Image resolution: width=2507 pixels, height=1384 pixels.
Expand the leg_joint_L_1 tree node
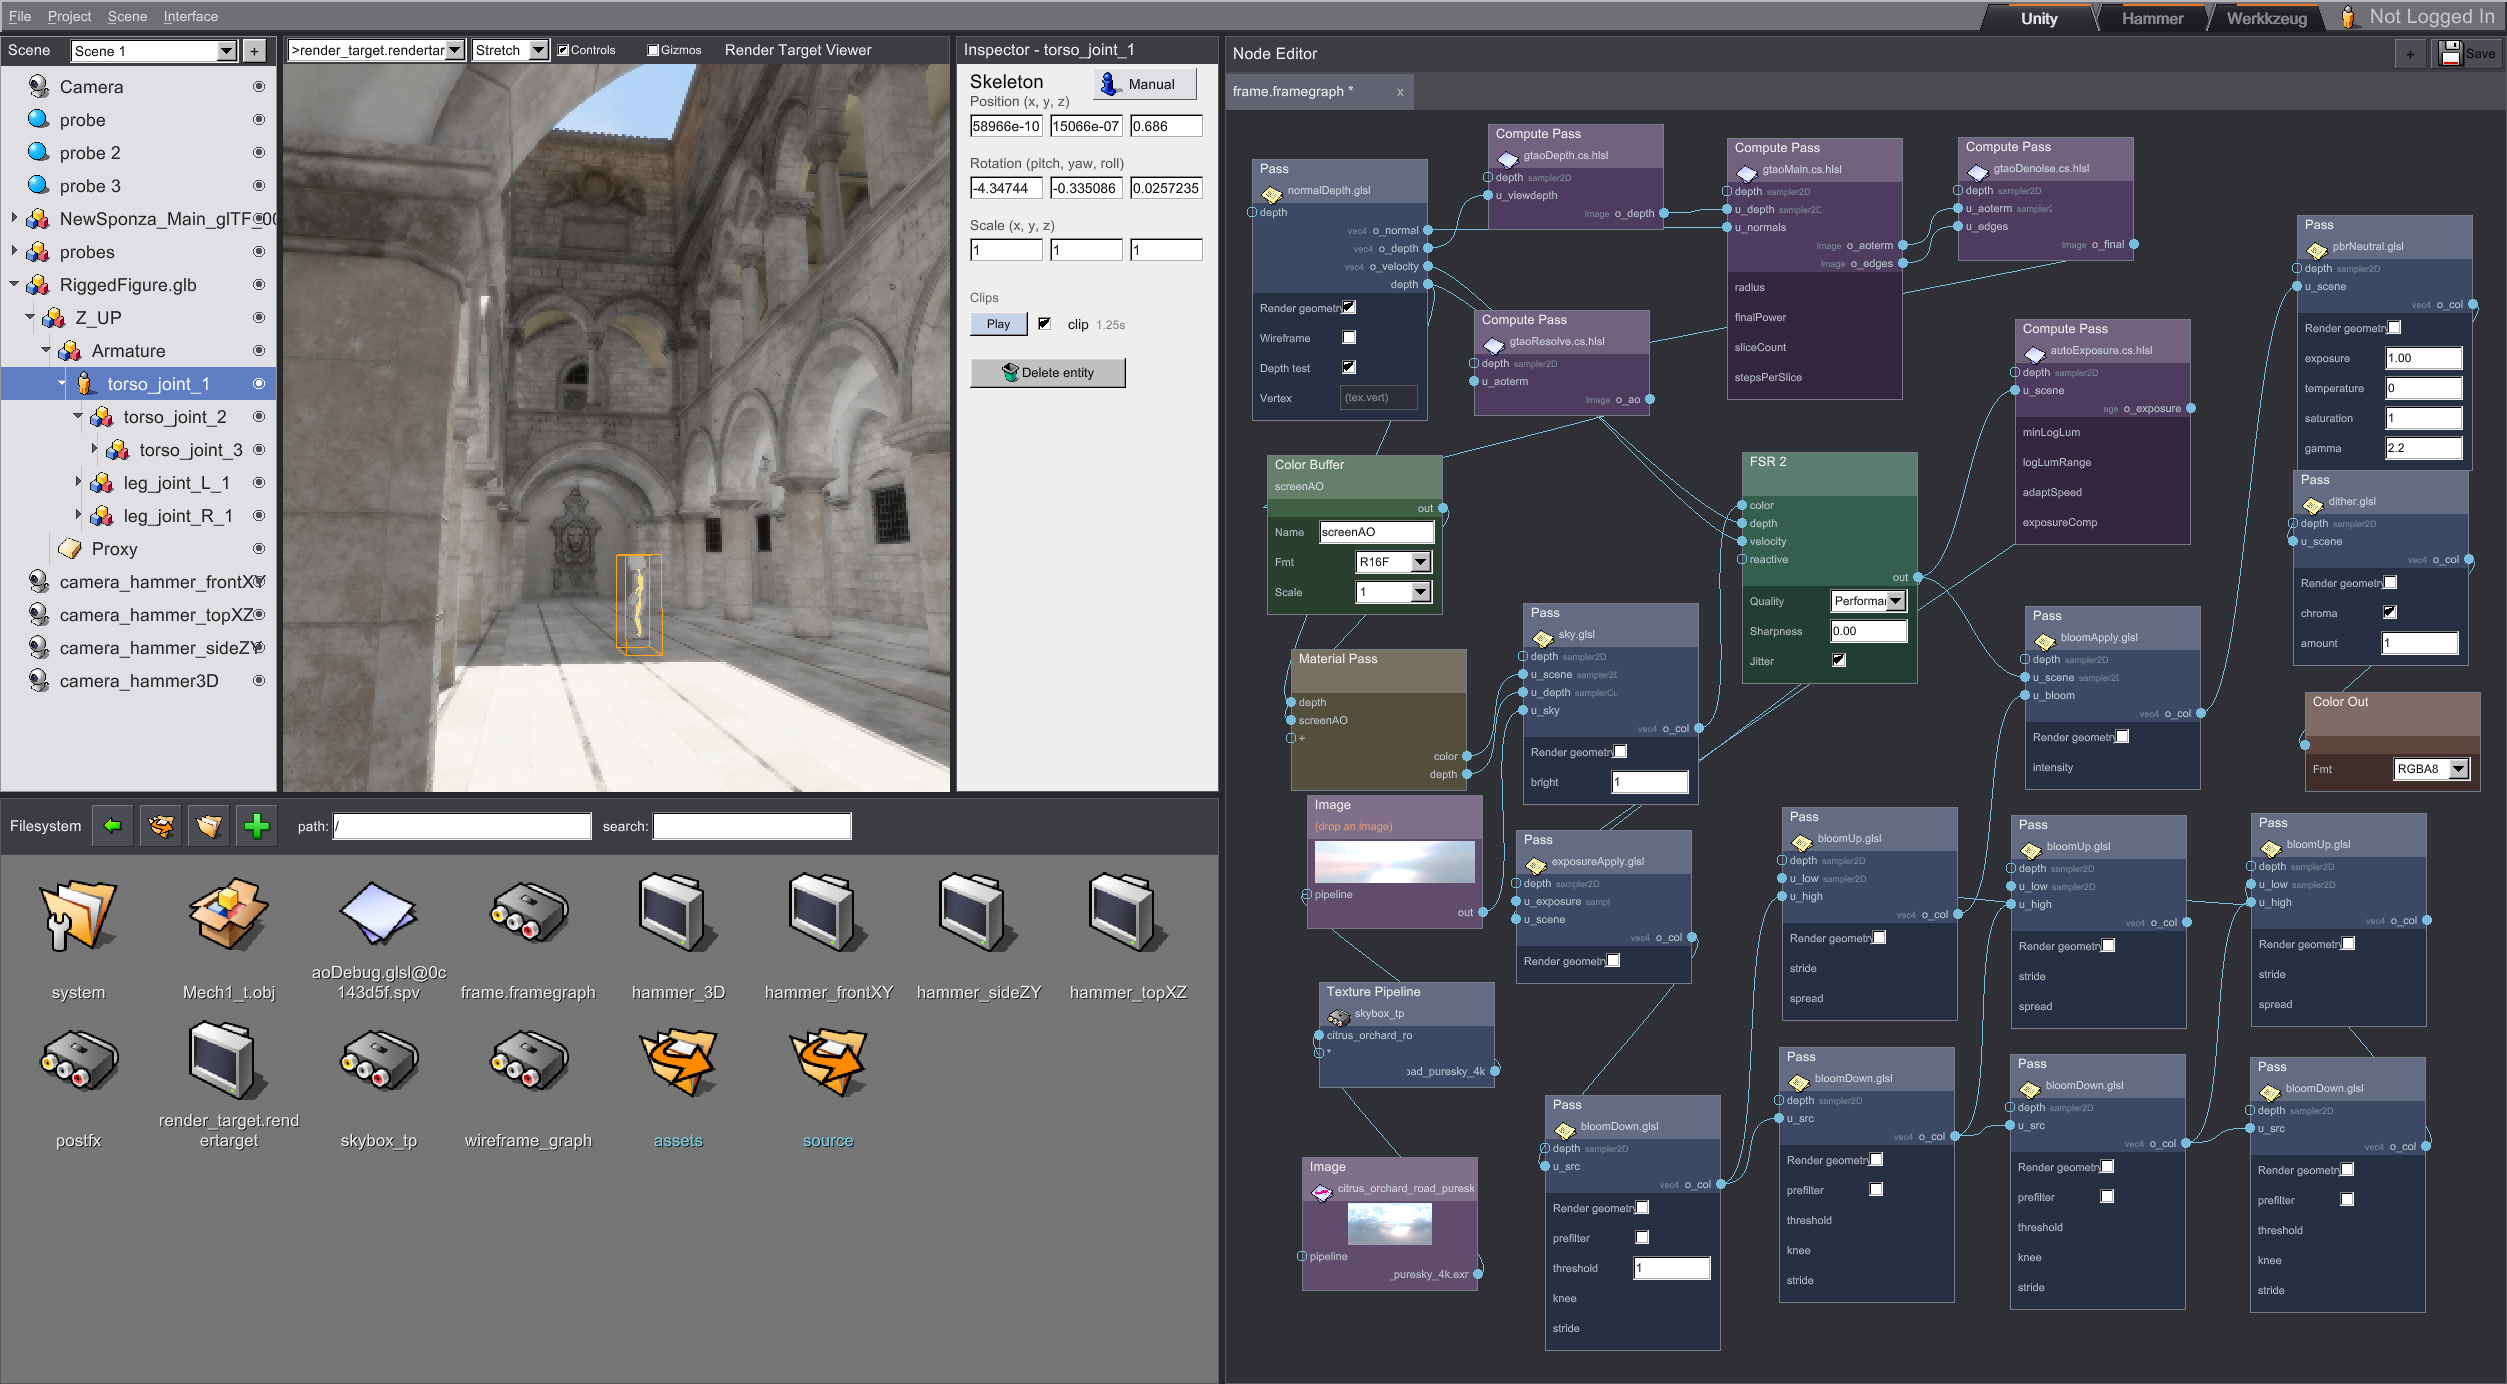pos(78,482)
